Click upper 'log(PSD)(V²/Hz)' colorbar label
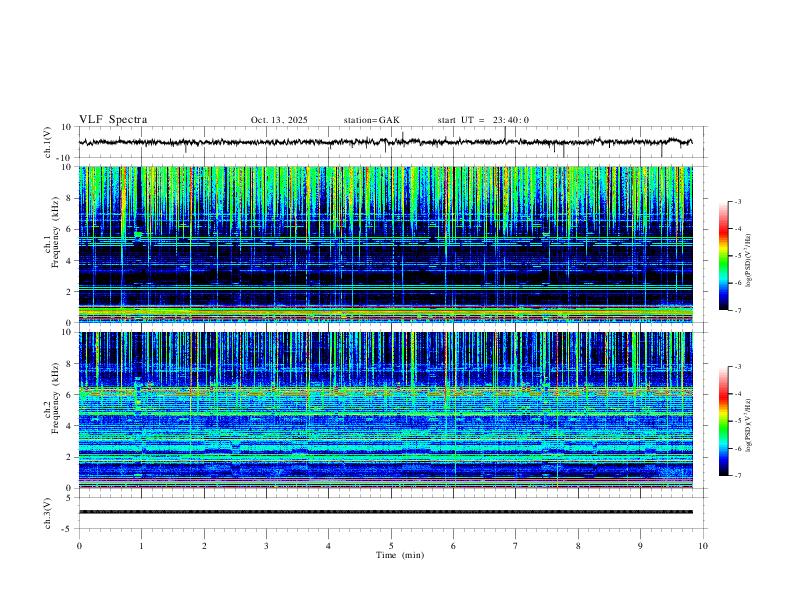792x612 pixels. pos(749,260)
